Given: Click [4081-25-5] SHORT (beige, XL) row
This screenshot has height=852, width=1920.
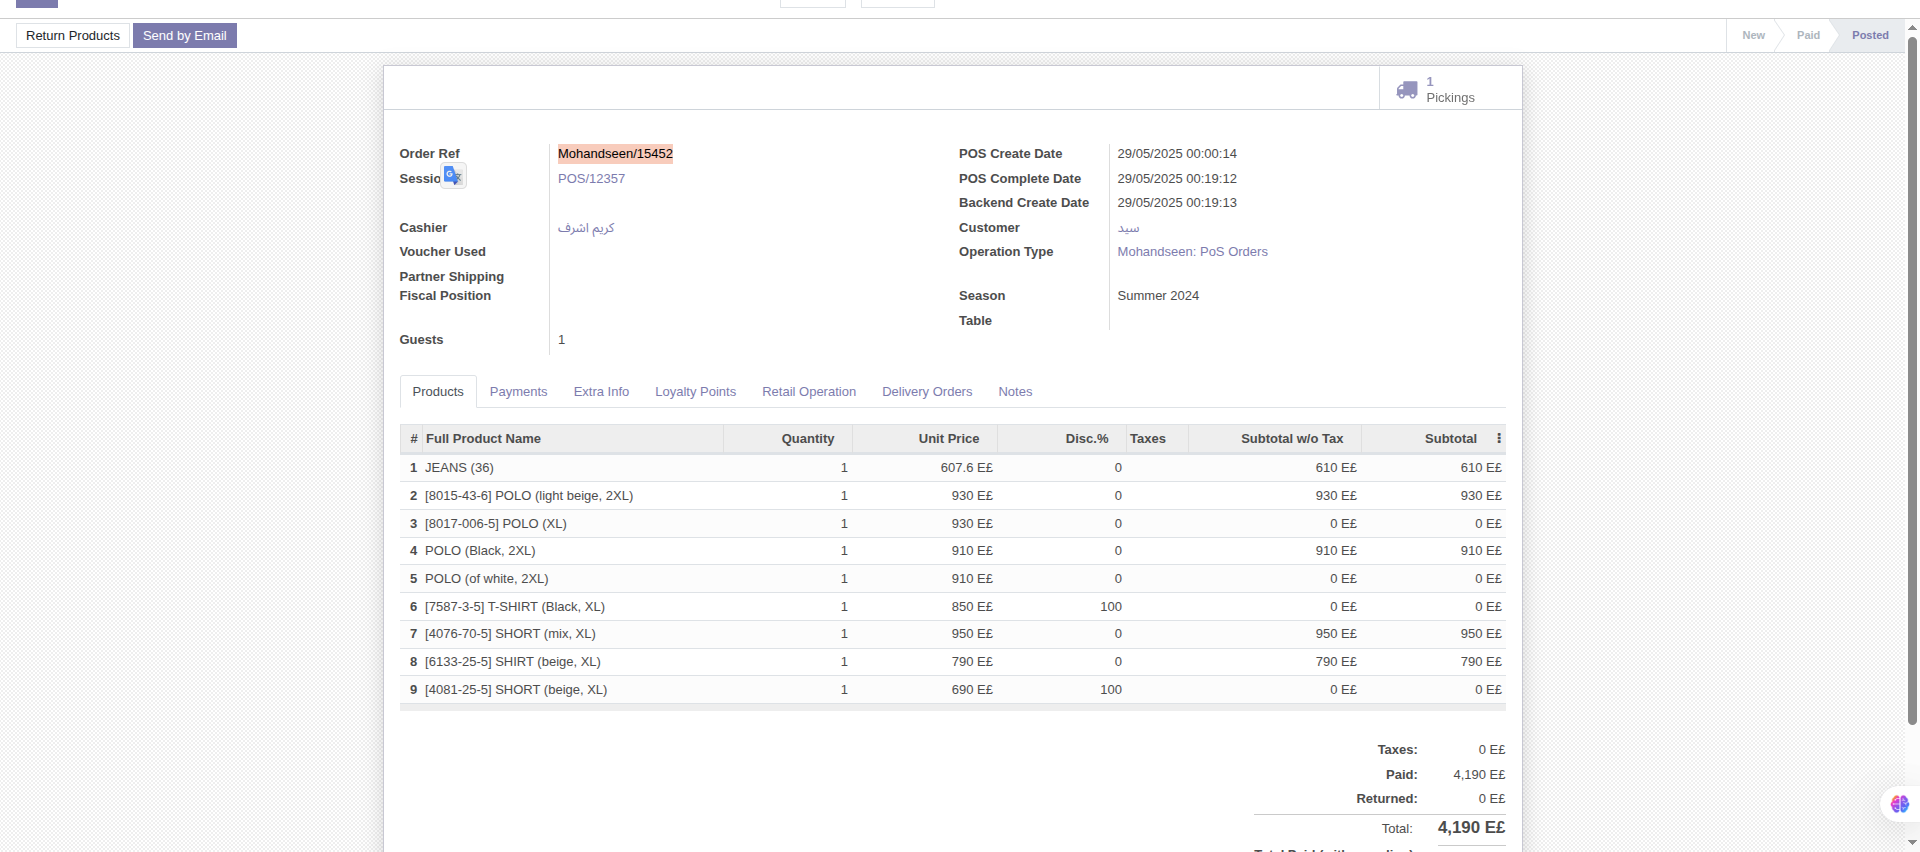Looking at the screenshot, I should tap(953, 690).
